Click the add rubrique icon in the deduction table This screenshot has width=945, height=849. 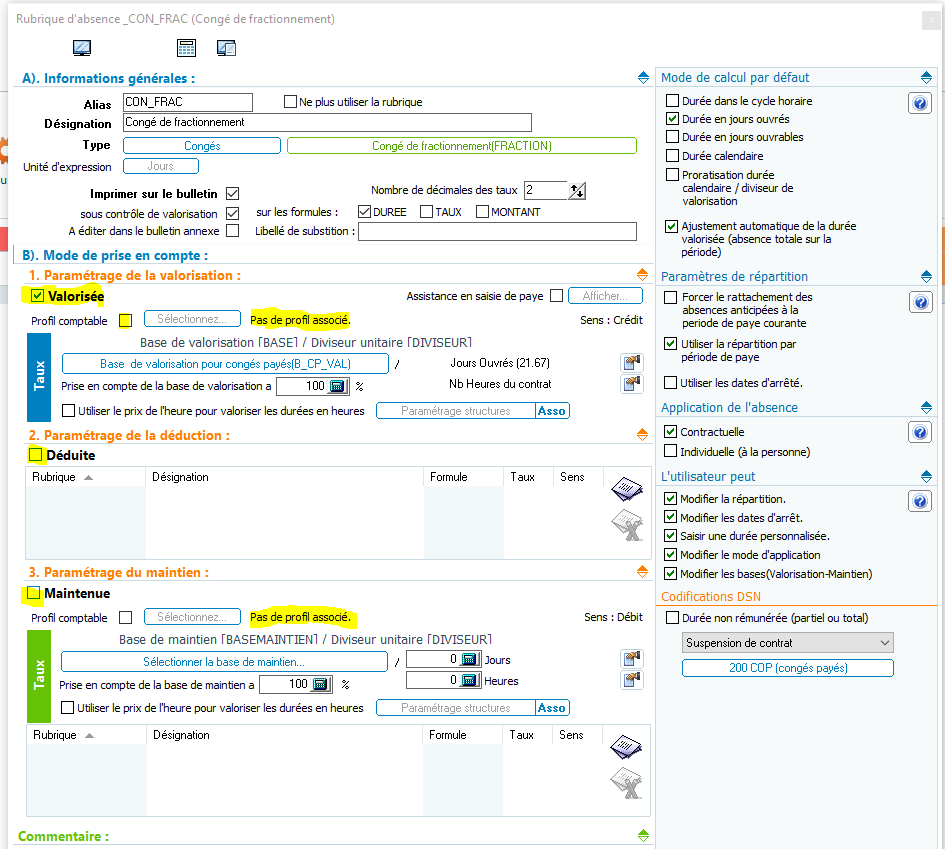pyautogui.click(x=626, y=490)
